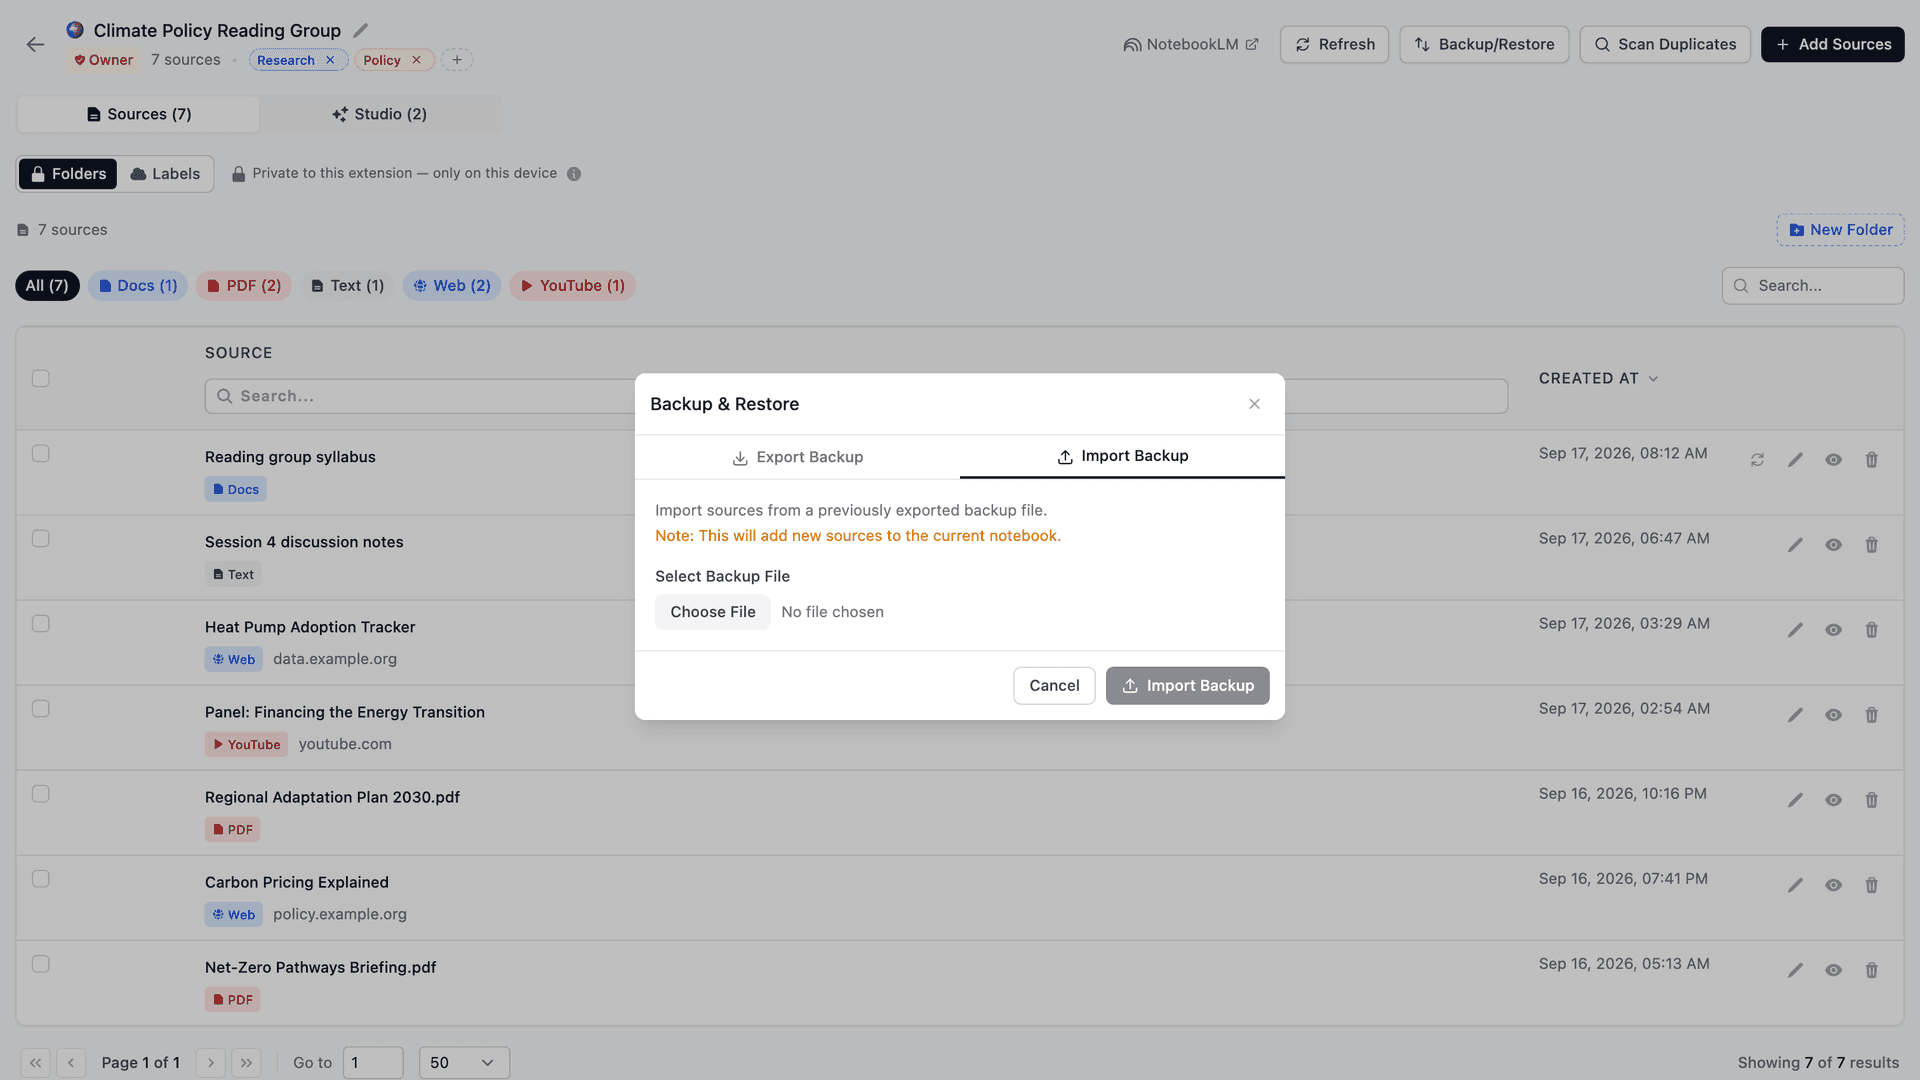Open the privacy info icon
This screenshot has height=1080, width=1920.
[x=574, y=174]
